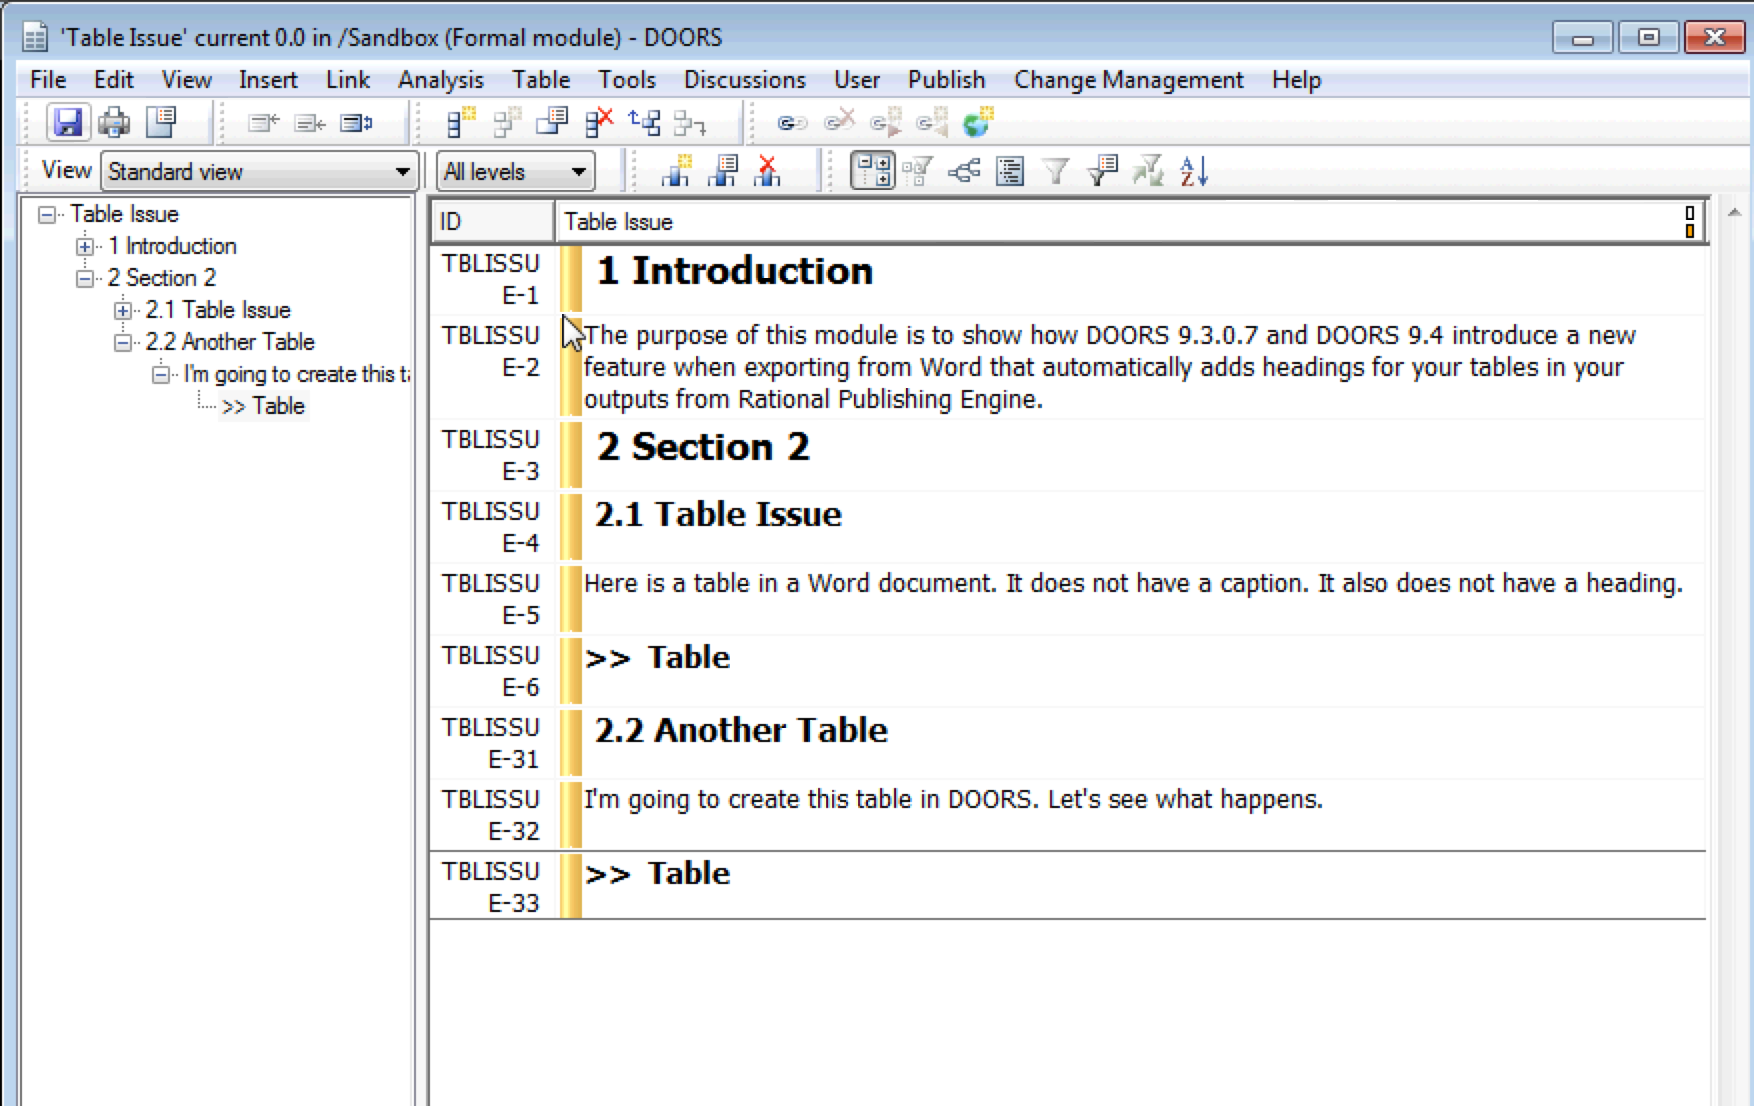Collapse the 2.2 Another Table tree node
This screenshot has height=1106, width=1754.
(x=123, y=342)
